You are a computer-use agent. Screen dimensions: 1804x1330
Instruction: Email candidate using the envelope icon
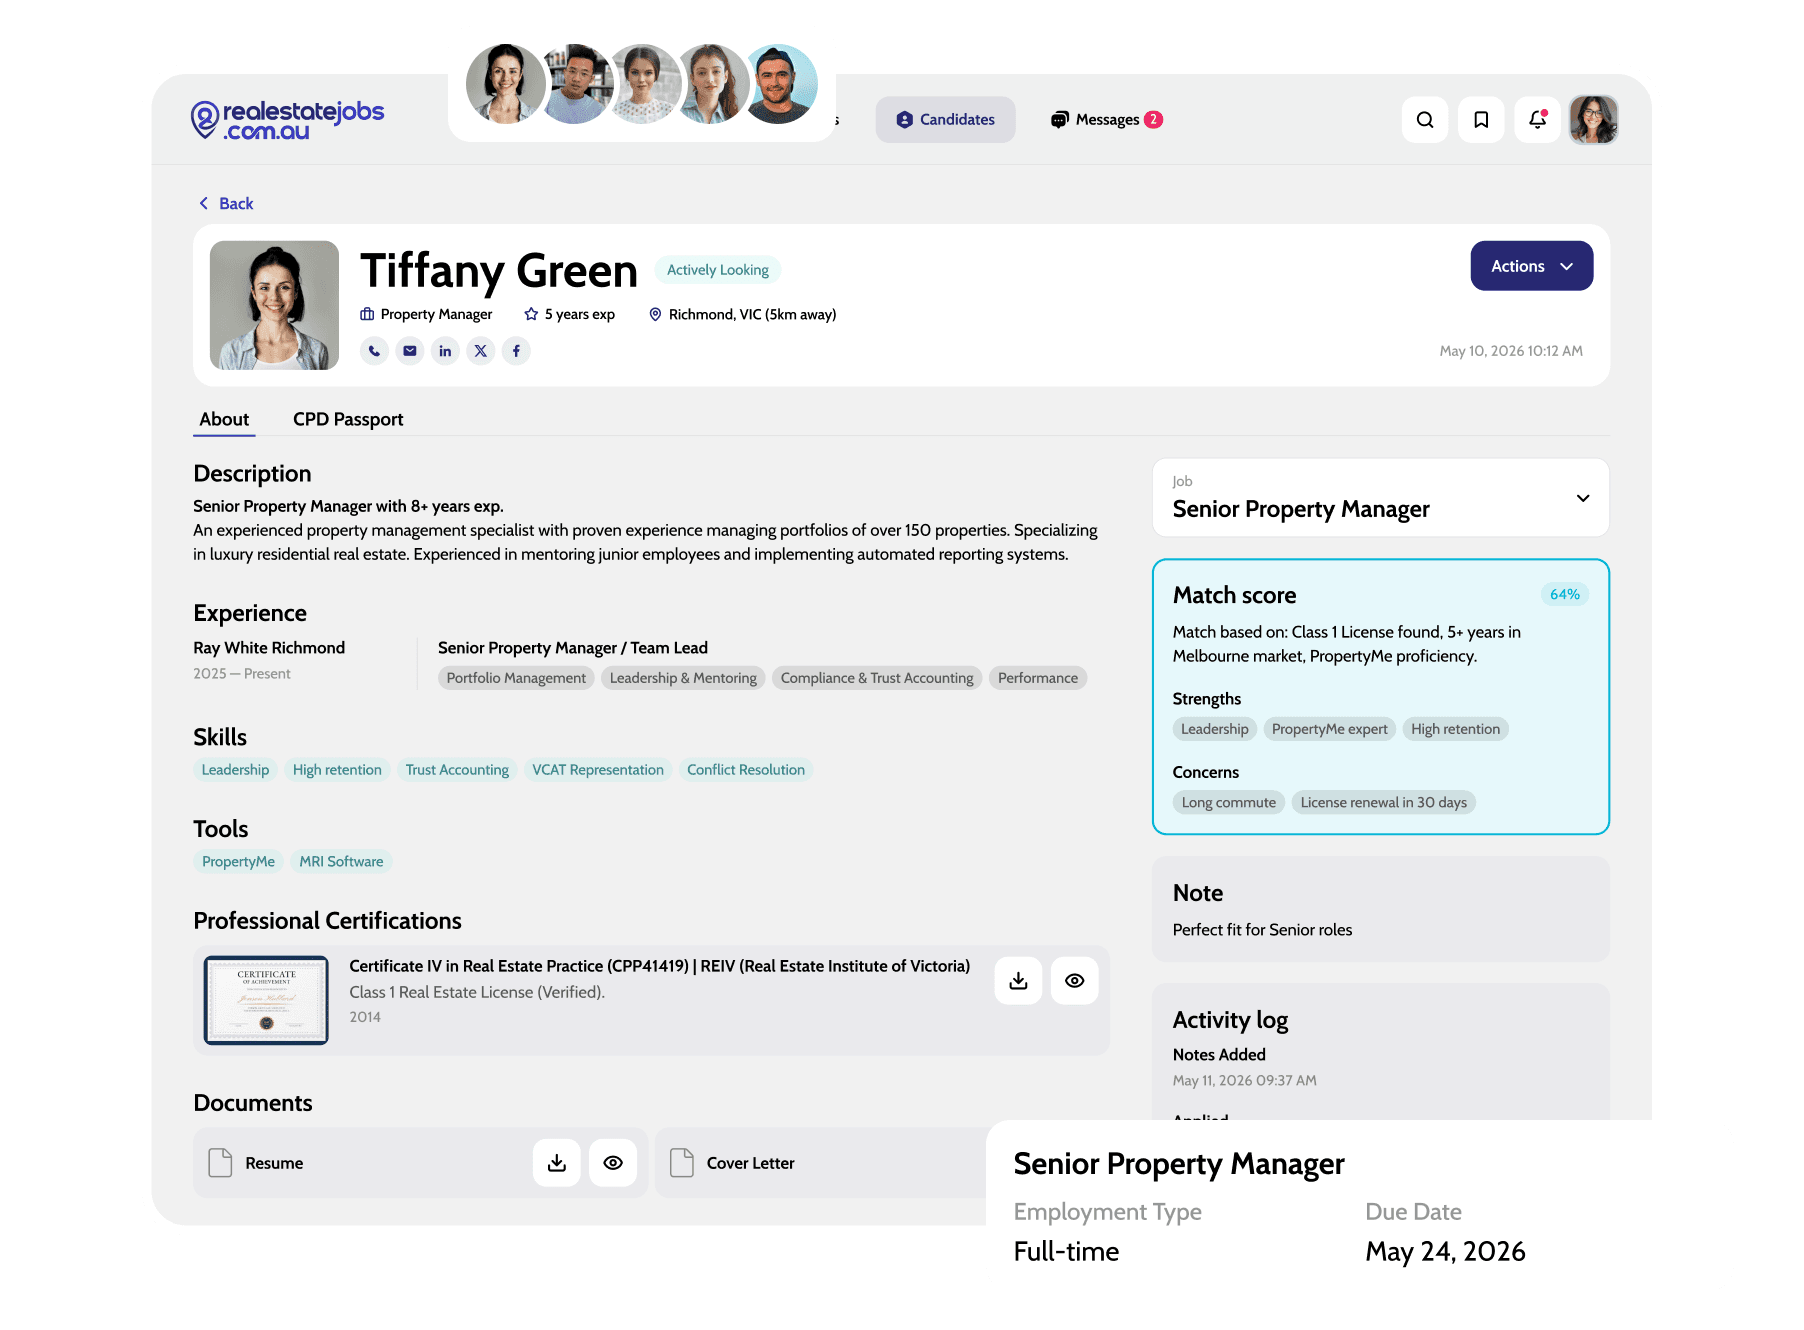(410, 351)
